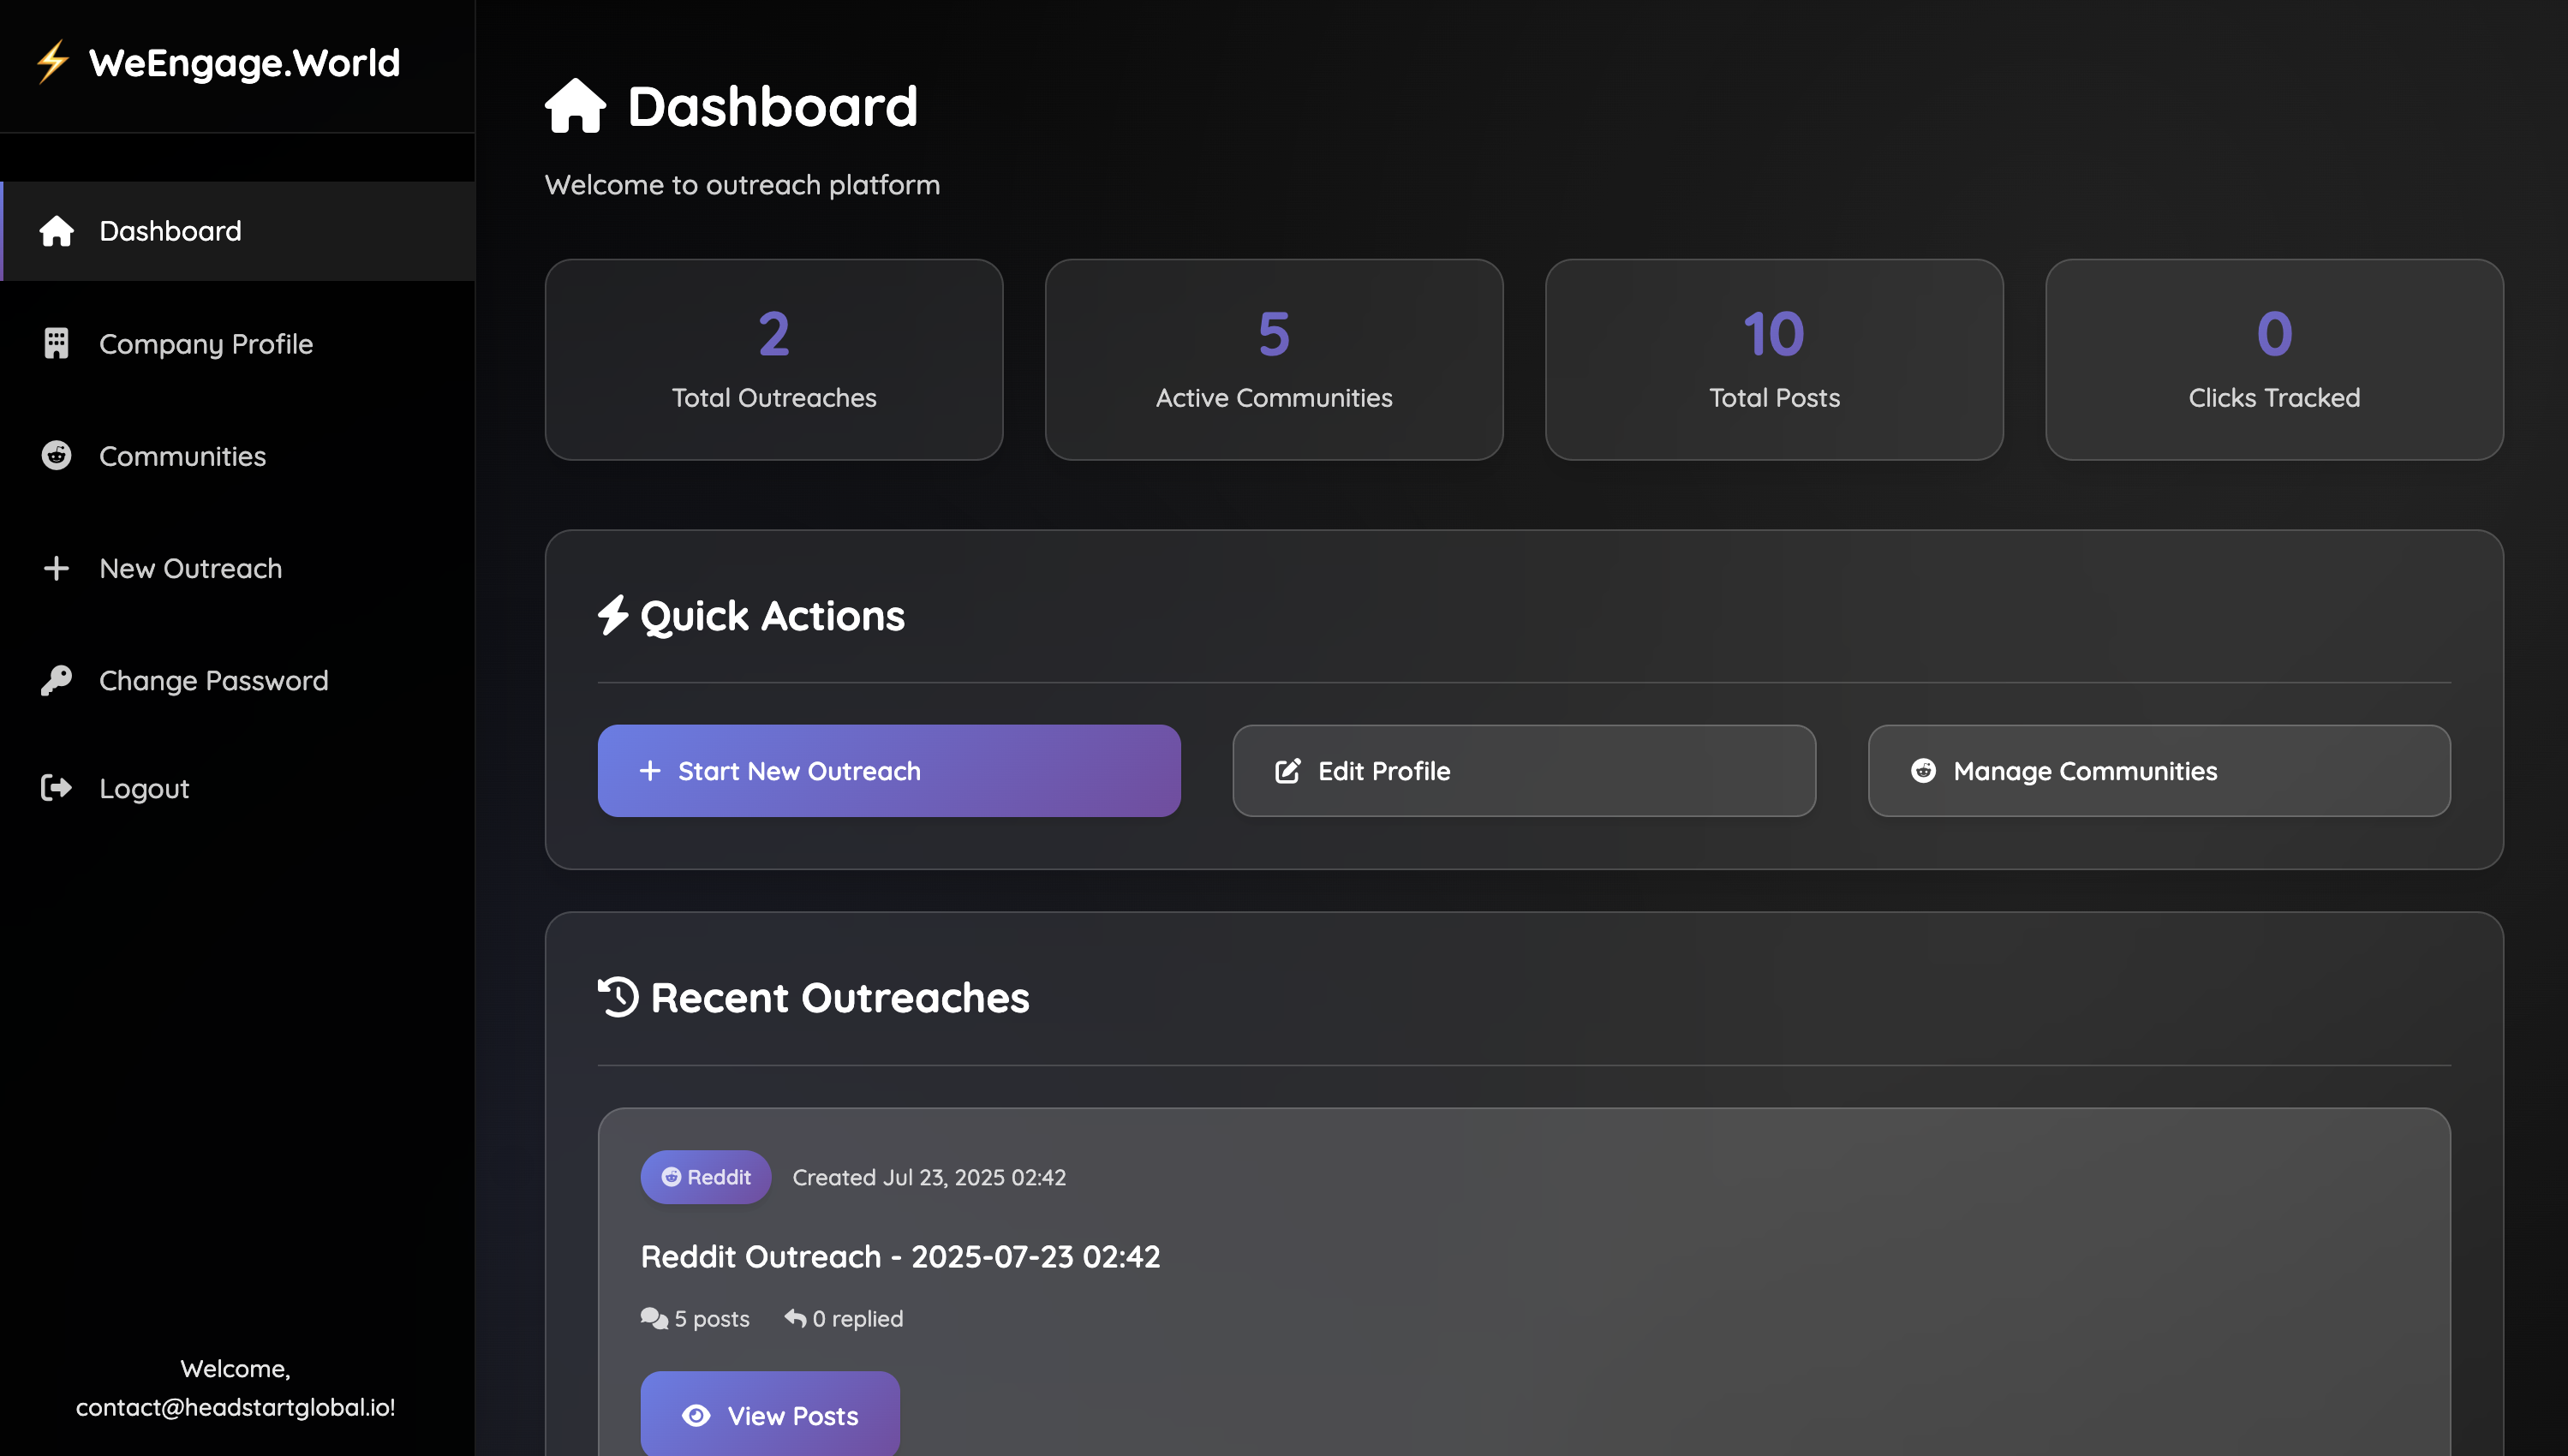
Task: Click the history clock icon by Recent Outreaches
Action: (618, 997)
